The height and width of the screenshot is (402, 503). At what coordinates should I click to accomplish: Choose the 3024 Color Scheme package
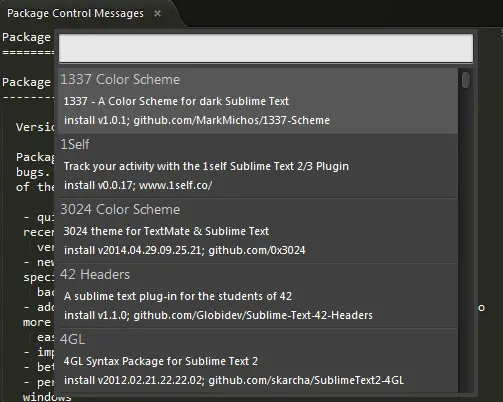[258, 231]
